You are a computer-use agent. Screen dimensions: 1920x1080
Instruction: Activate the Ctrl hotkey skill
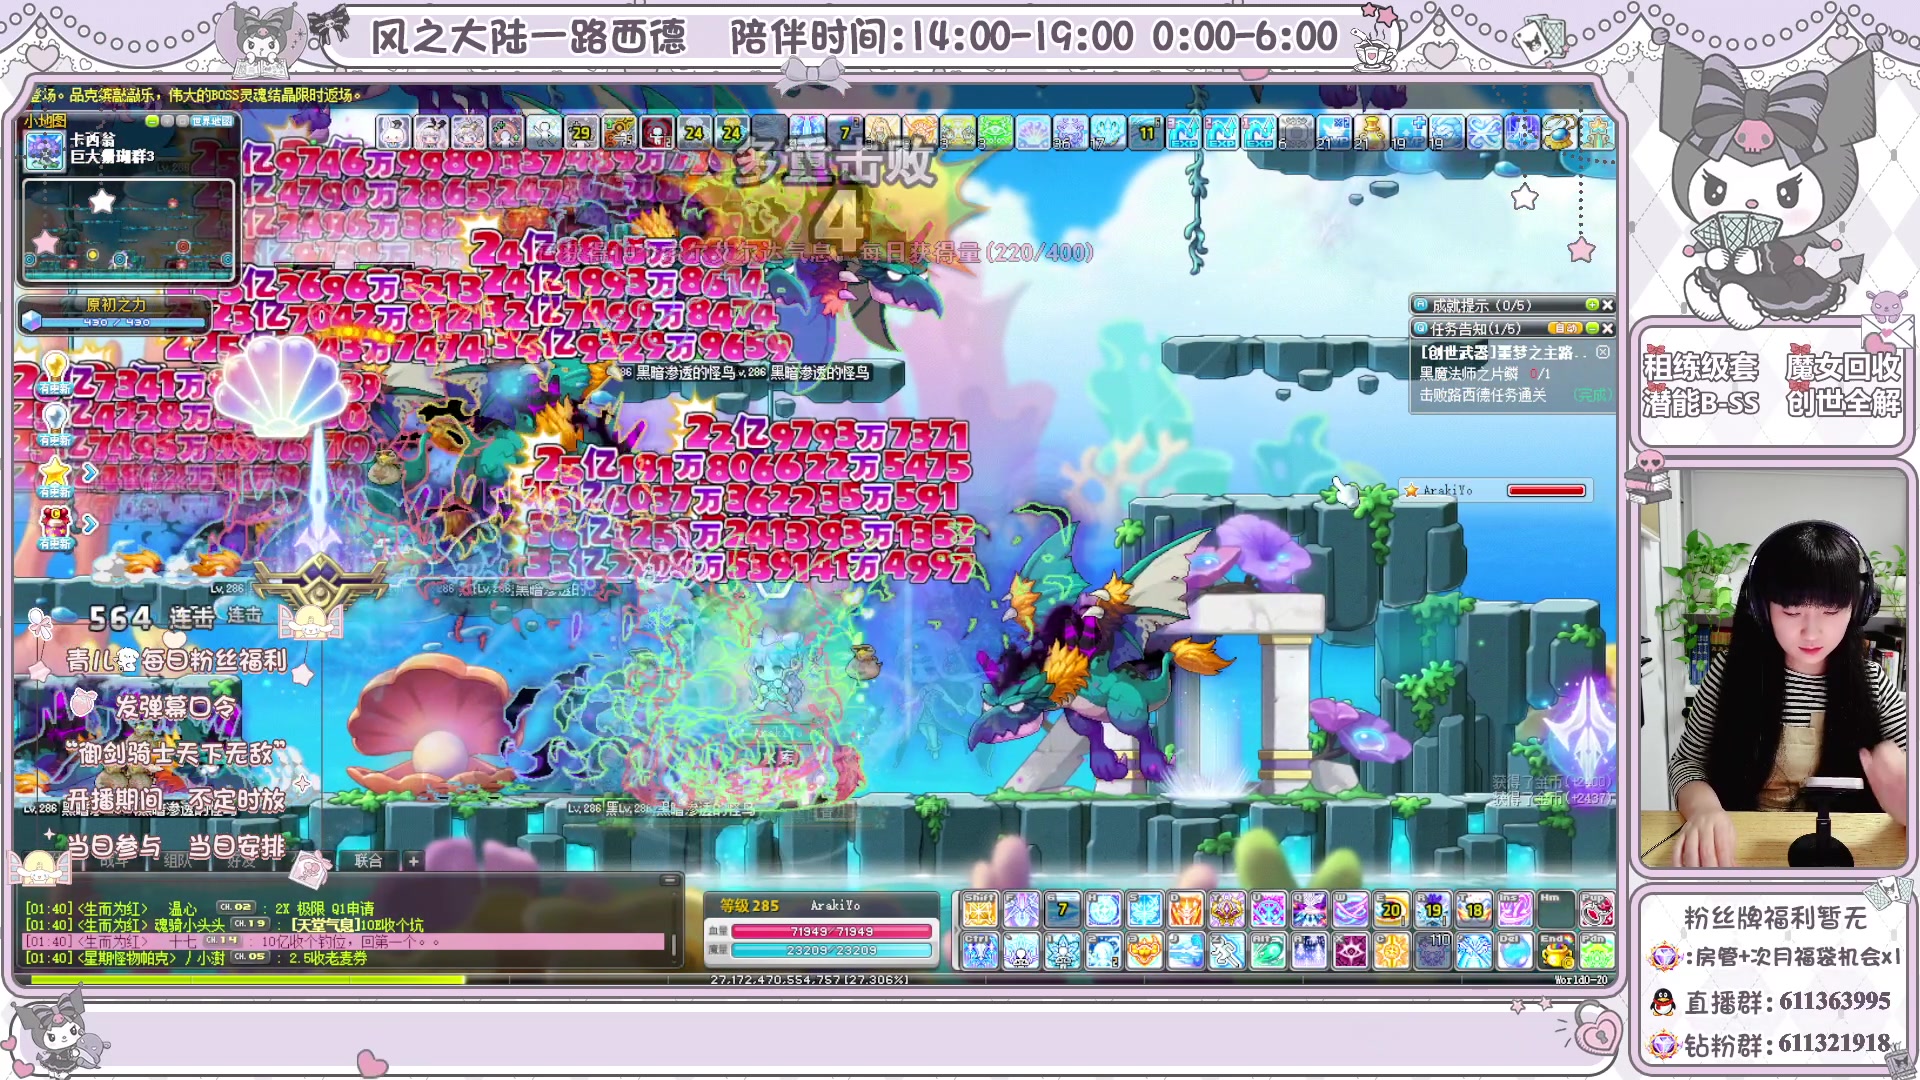(980, 951)
